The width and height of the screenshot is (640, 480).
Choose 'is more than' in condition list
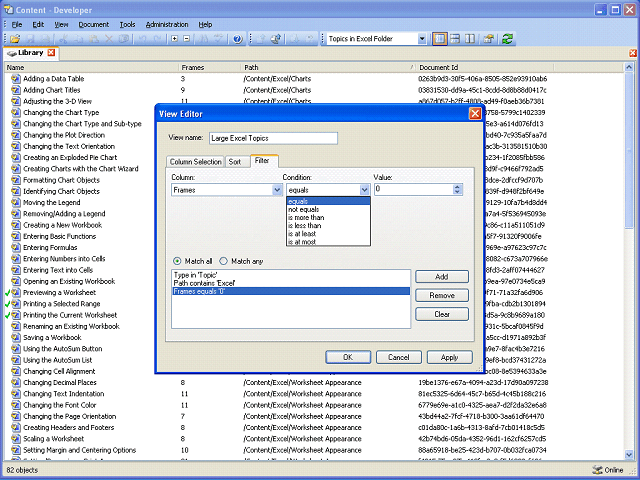(328, 218)
